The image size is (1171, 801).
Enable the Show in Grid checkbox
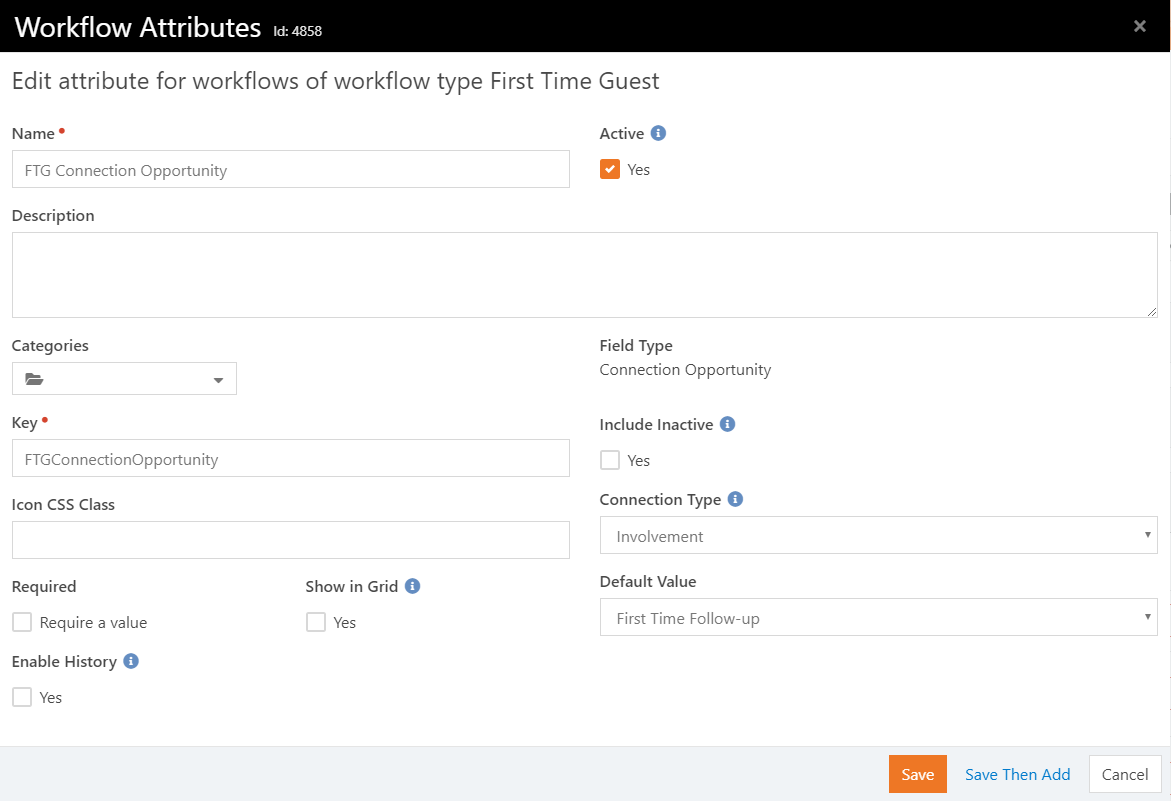click(316, 622)
